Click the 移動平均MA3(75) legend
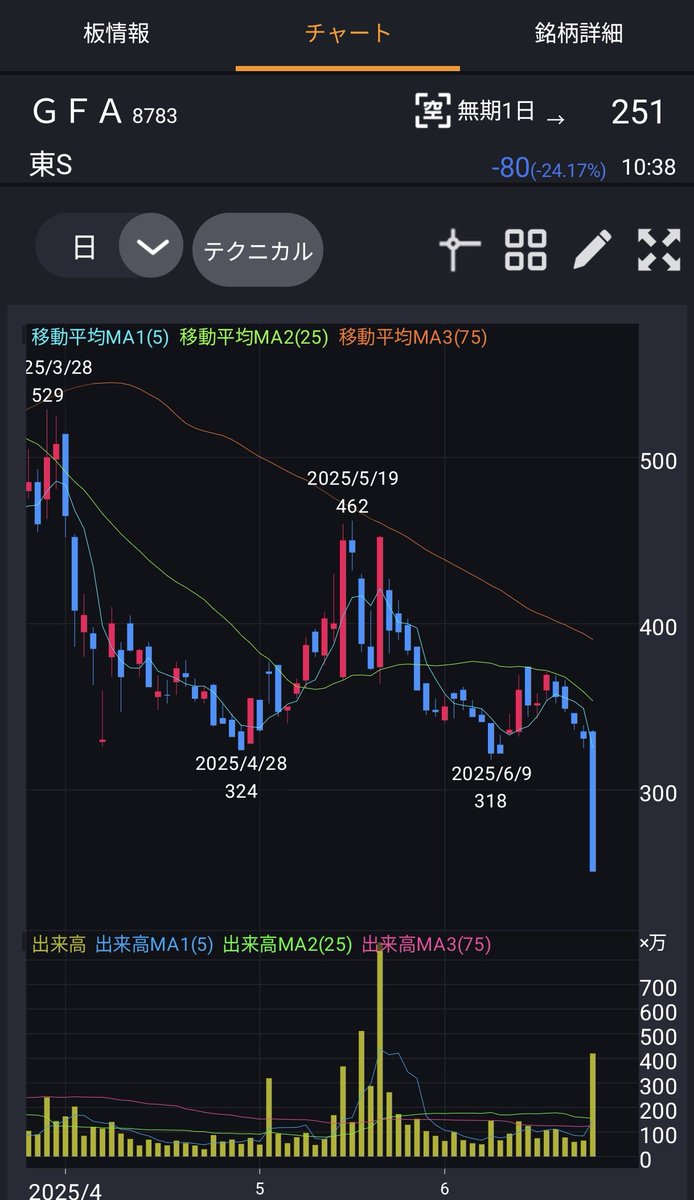This screenshot has width=694, height=1200. [413, 337]
